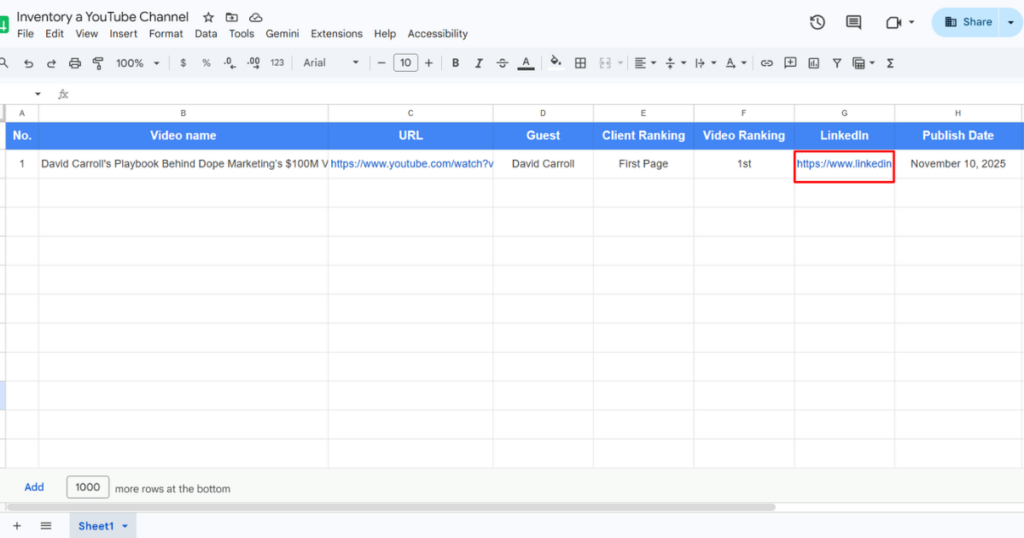The height and width of the screenshot is (538, 1024).
Task: Toggle bold formatting
Action: pos(455,63)
